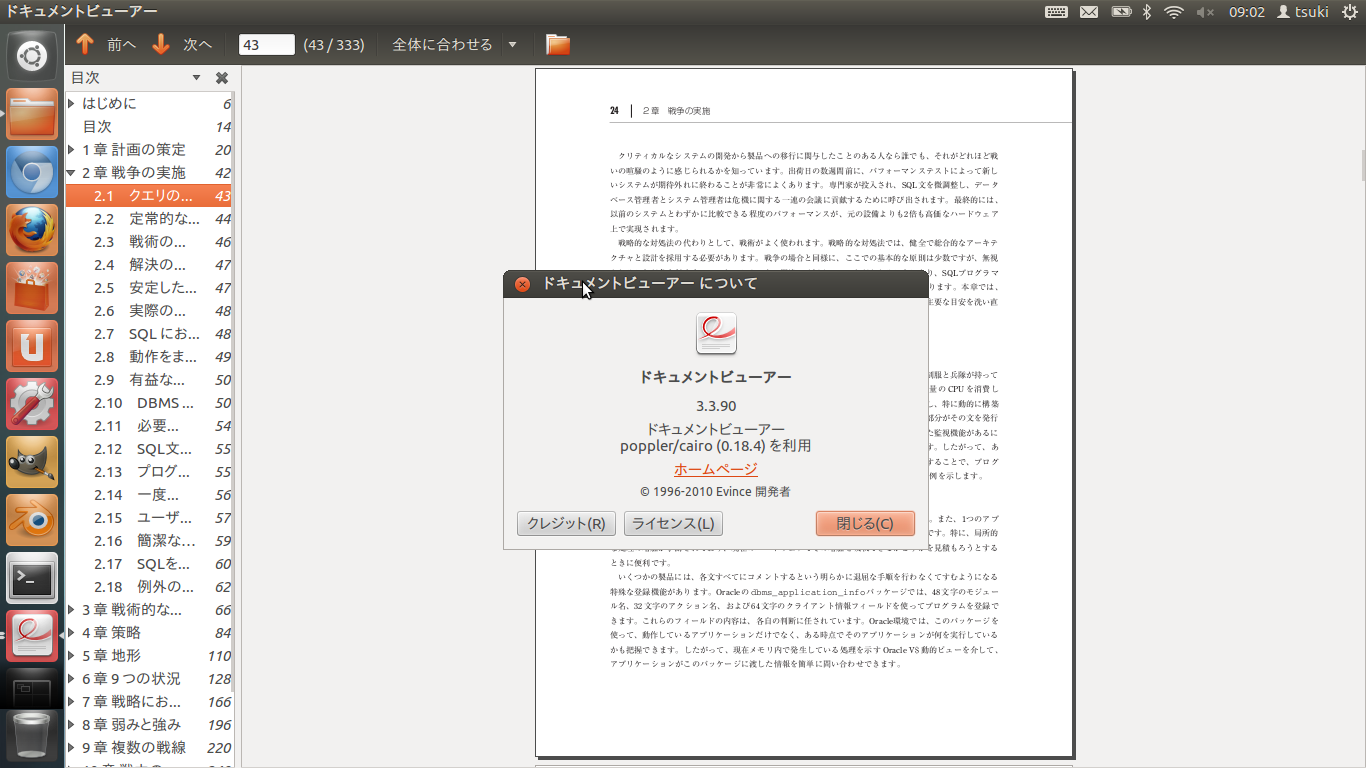Expand the 8章 弱みと強み outline entry

point(72,725)
